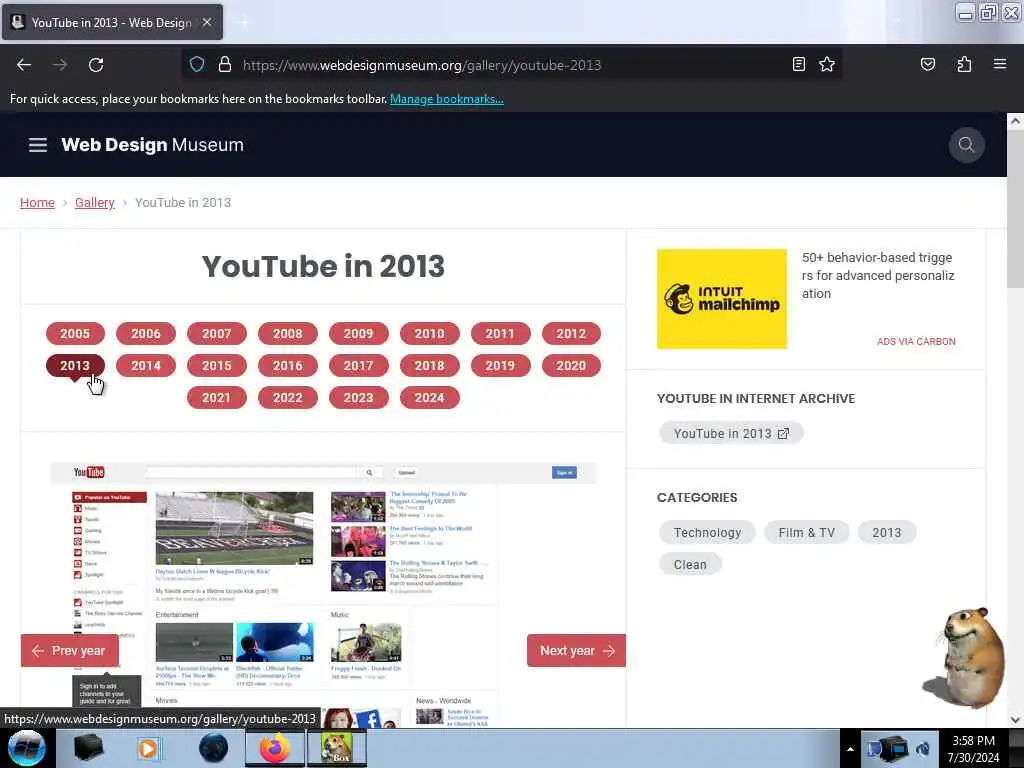Open the extensions puzzle icon

pos(964,64)
